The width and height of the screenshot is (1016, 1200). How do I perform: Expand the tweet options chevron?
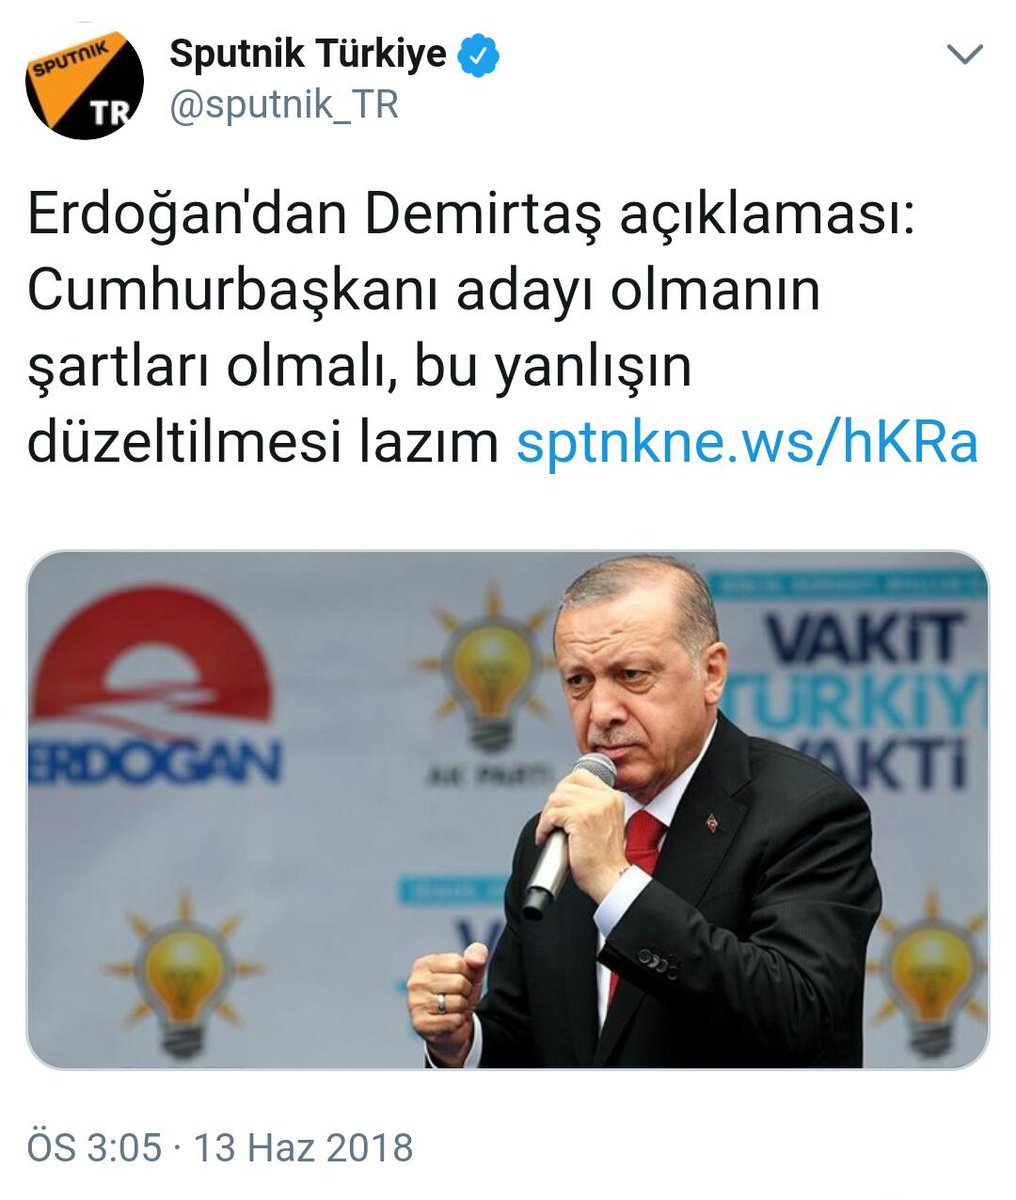[x=965, y=56]
